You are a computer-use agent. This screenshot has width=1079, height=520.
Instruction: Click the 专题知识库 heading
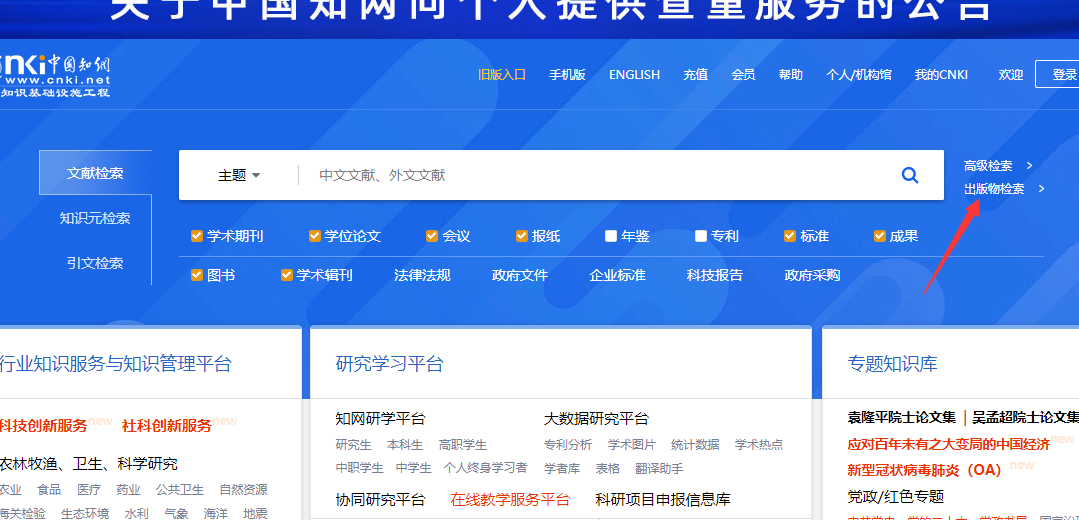coord(892,363)
